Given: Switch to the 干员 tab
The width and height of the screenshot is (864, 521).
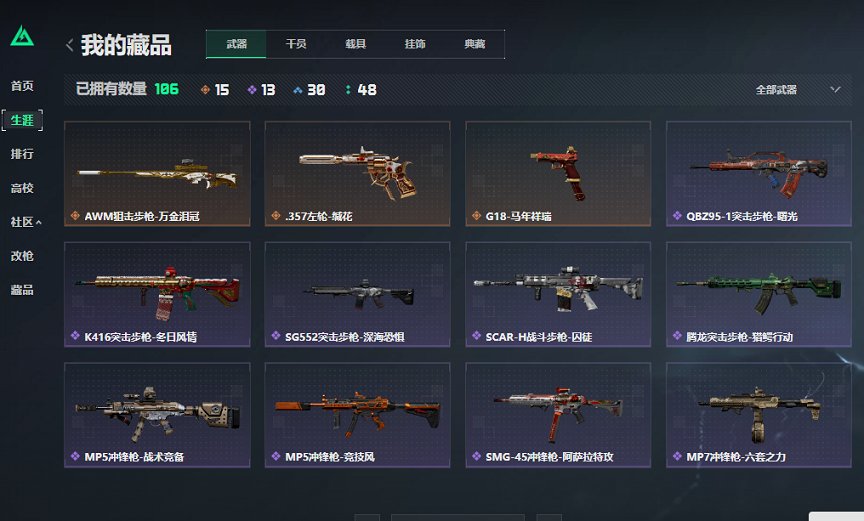Looking at the screenshot, I should tap(296, 44).
